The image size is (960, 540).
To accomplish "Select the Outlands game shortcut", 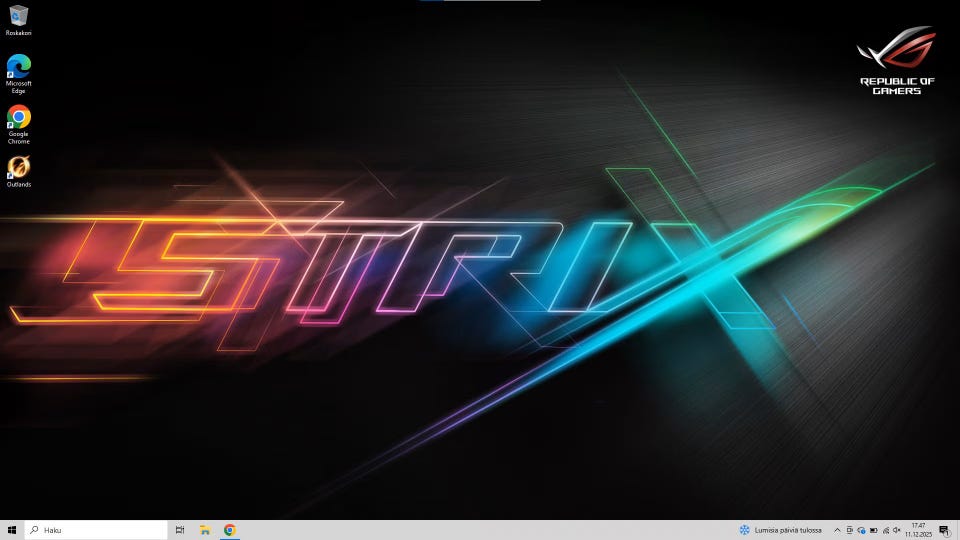I will tap(18, 168).
